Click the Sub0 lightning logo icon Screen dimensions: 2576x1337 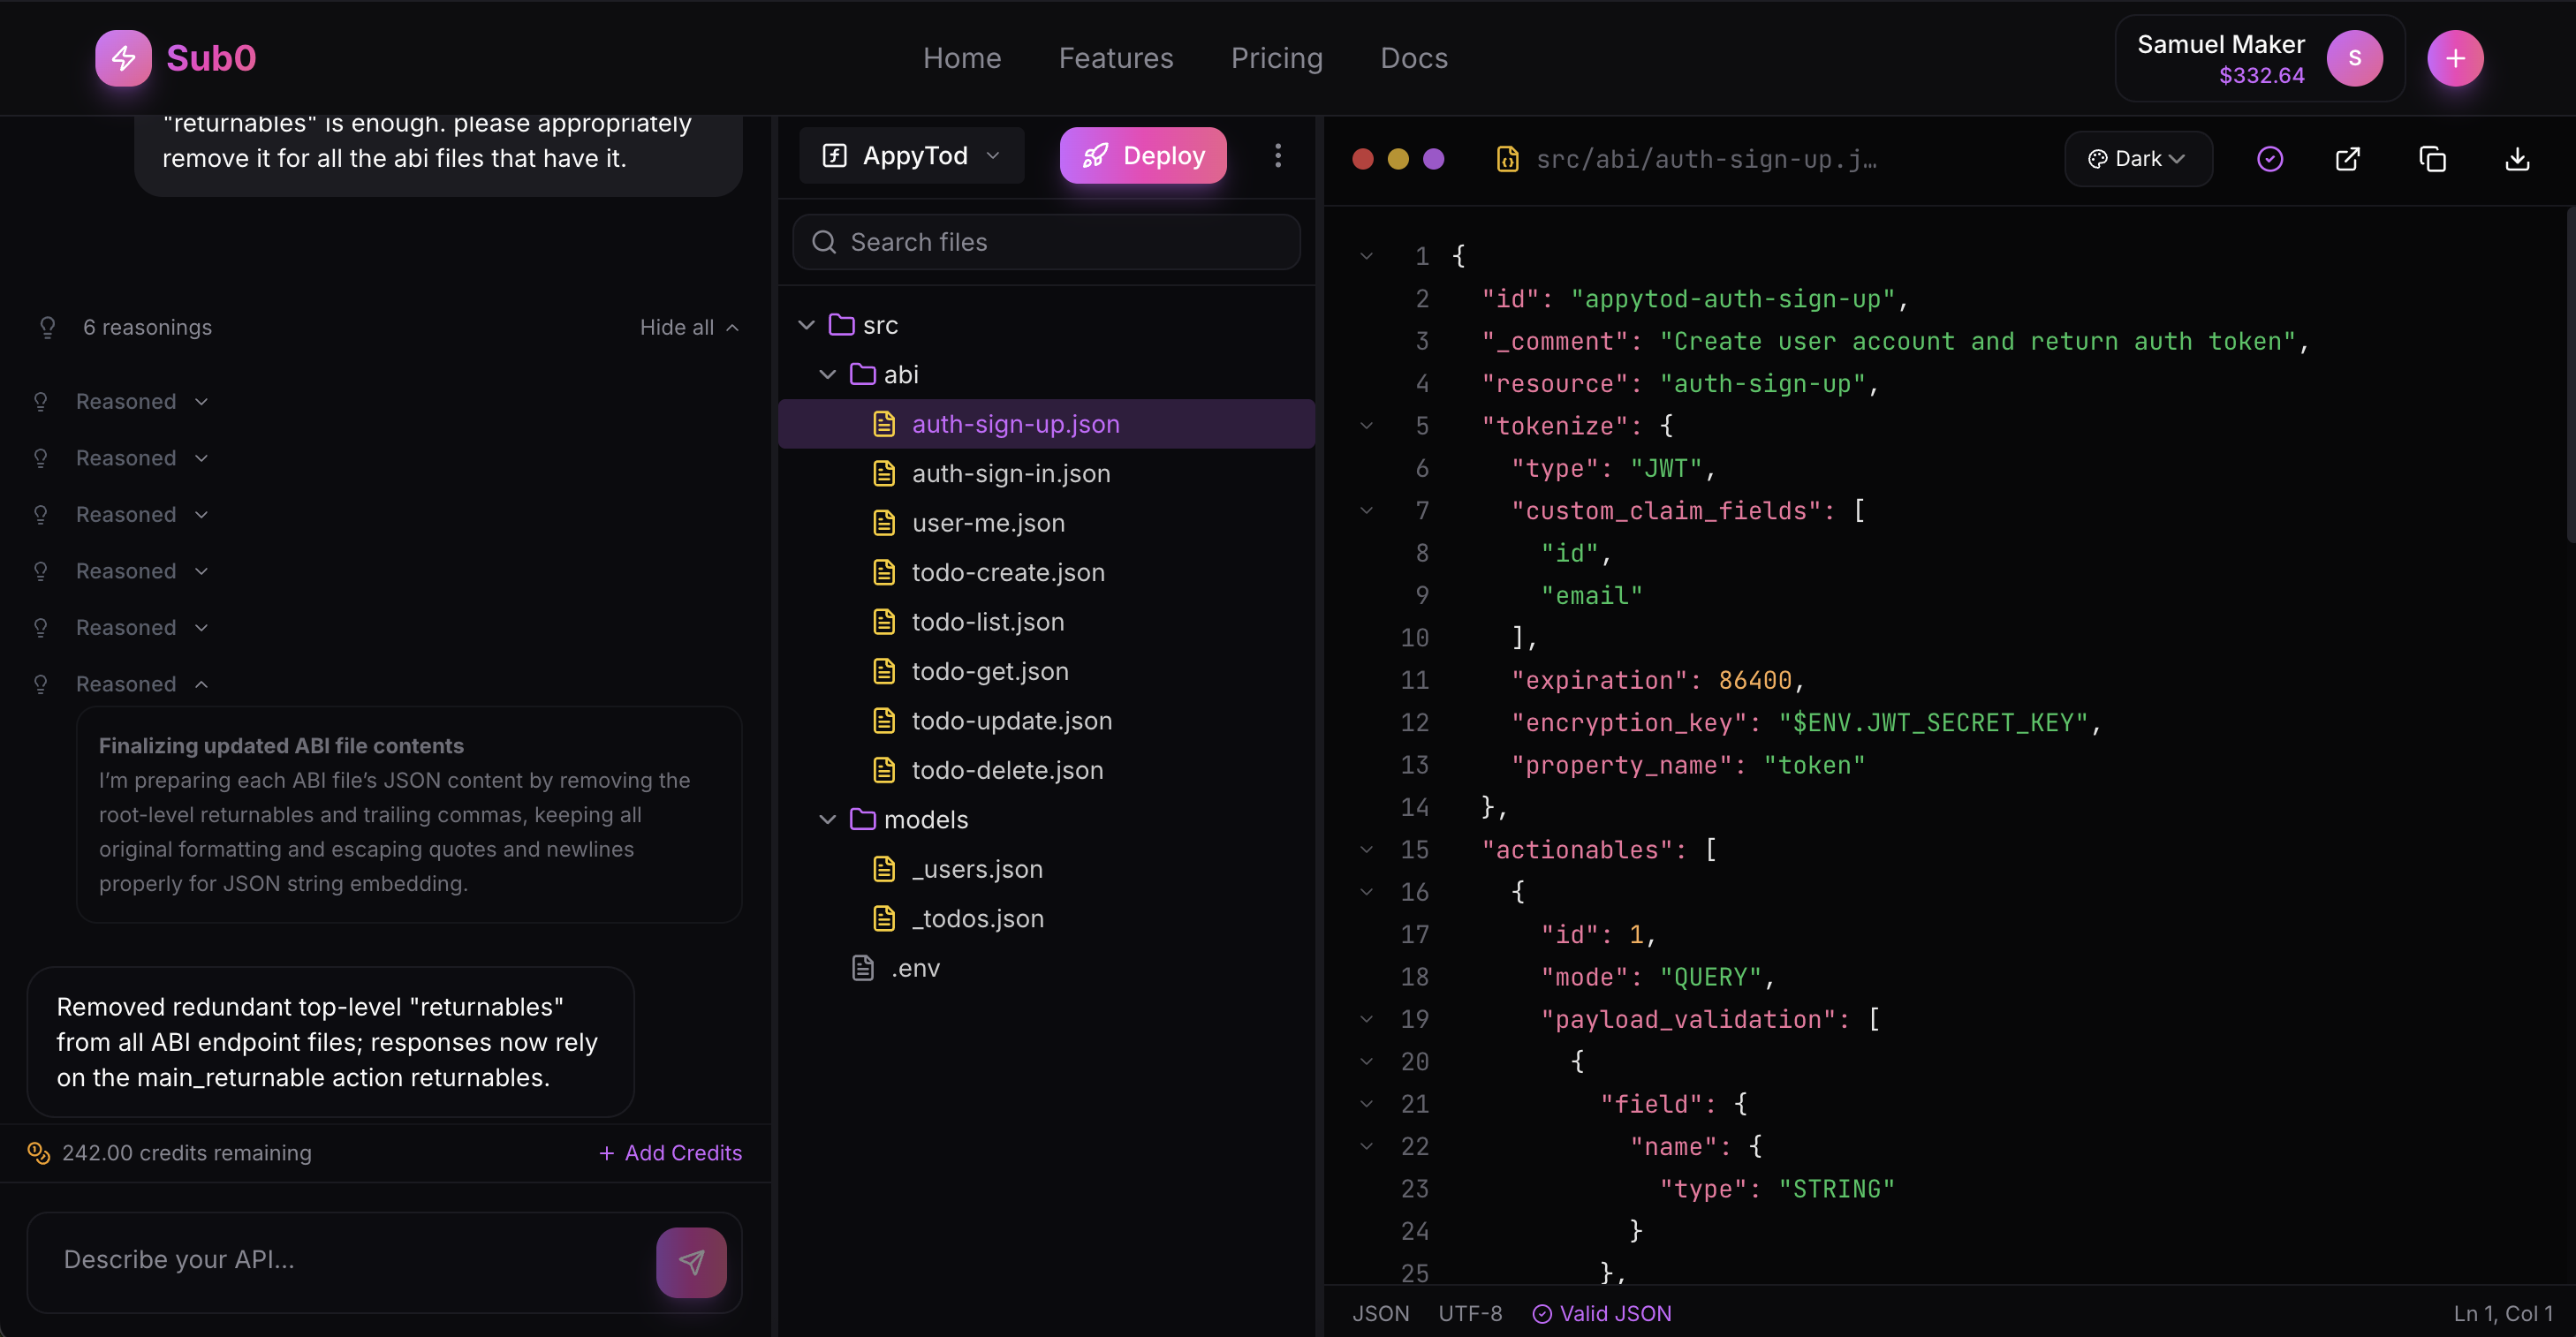pos(123,58)
